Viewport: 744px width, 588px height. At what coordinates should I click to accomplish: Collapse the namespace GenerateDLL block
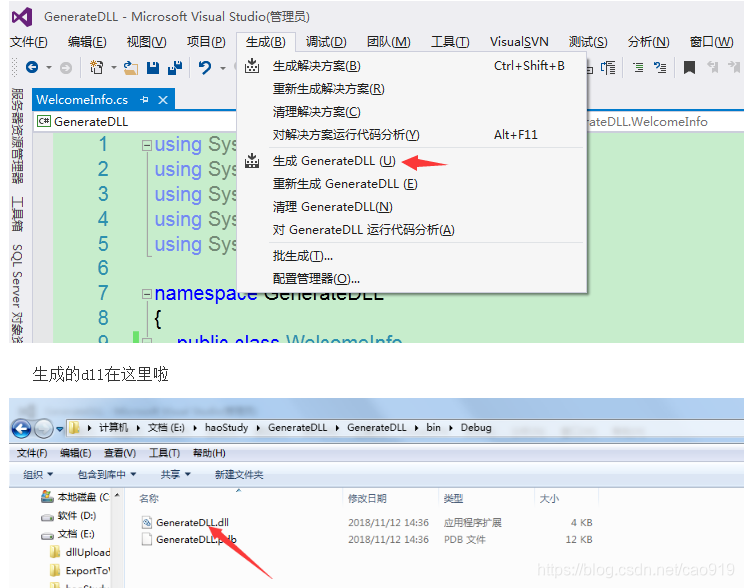click(x=147, y=294)
